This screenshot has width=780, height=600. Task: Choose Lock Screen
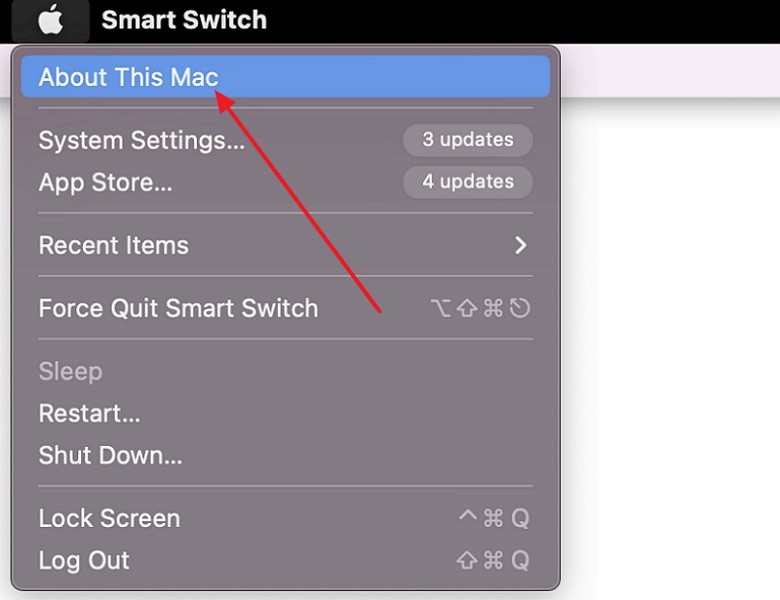coord(286,518)
